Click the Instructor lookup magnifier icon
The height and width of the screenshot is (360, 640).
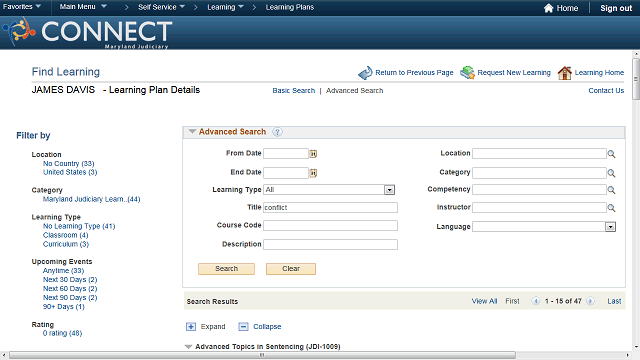611,208
